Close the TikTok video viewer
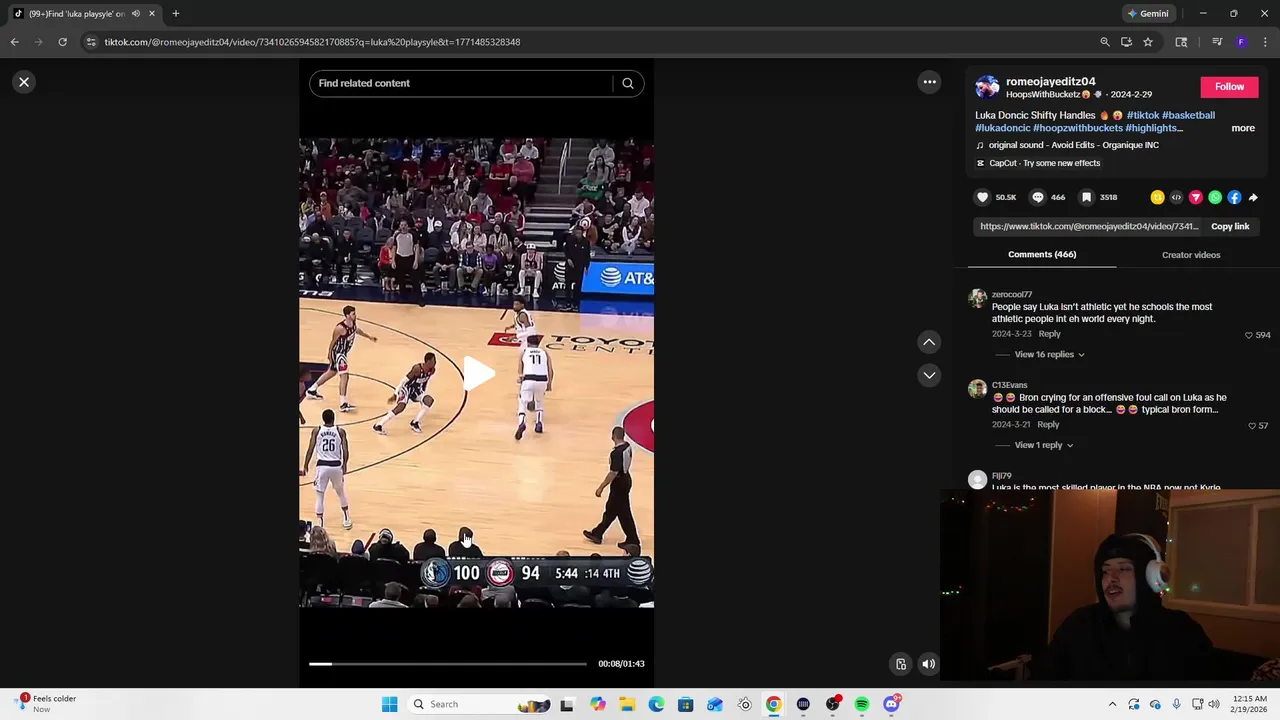This screenshot has width=1280, height=720. [x=24, y=82]
